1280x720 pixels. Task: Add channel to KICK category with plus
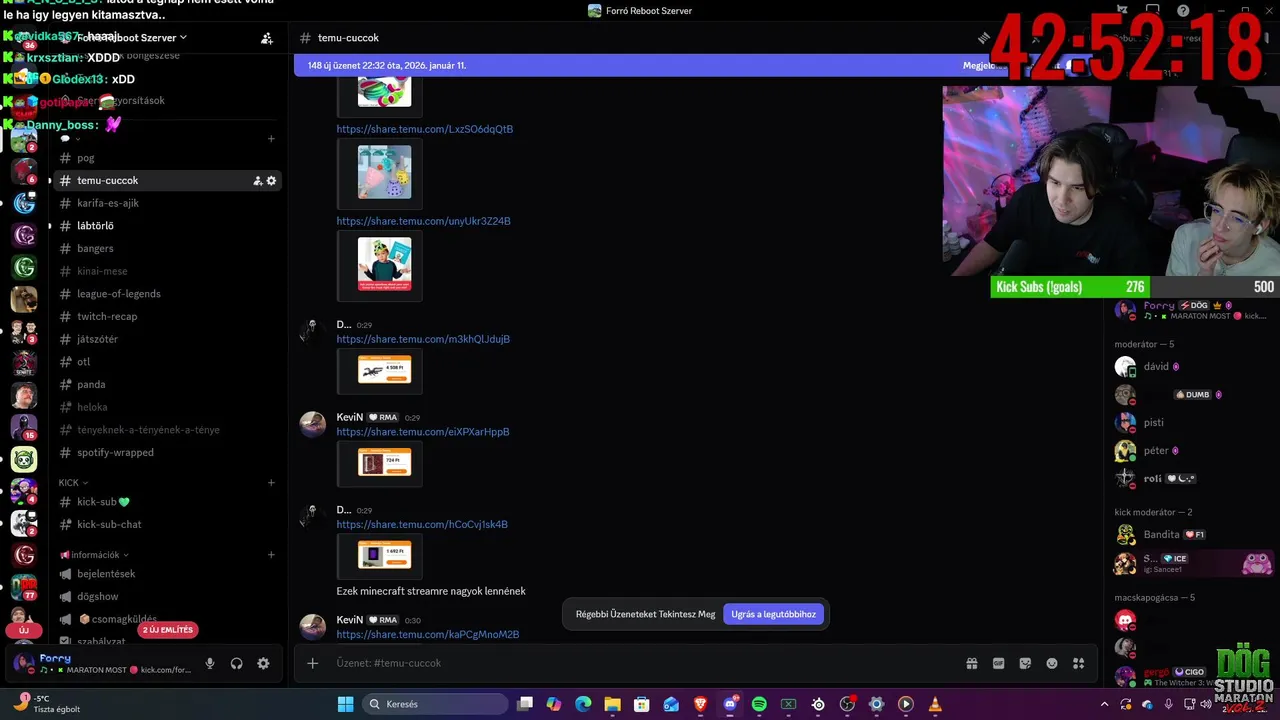(x=271, y=483)
